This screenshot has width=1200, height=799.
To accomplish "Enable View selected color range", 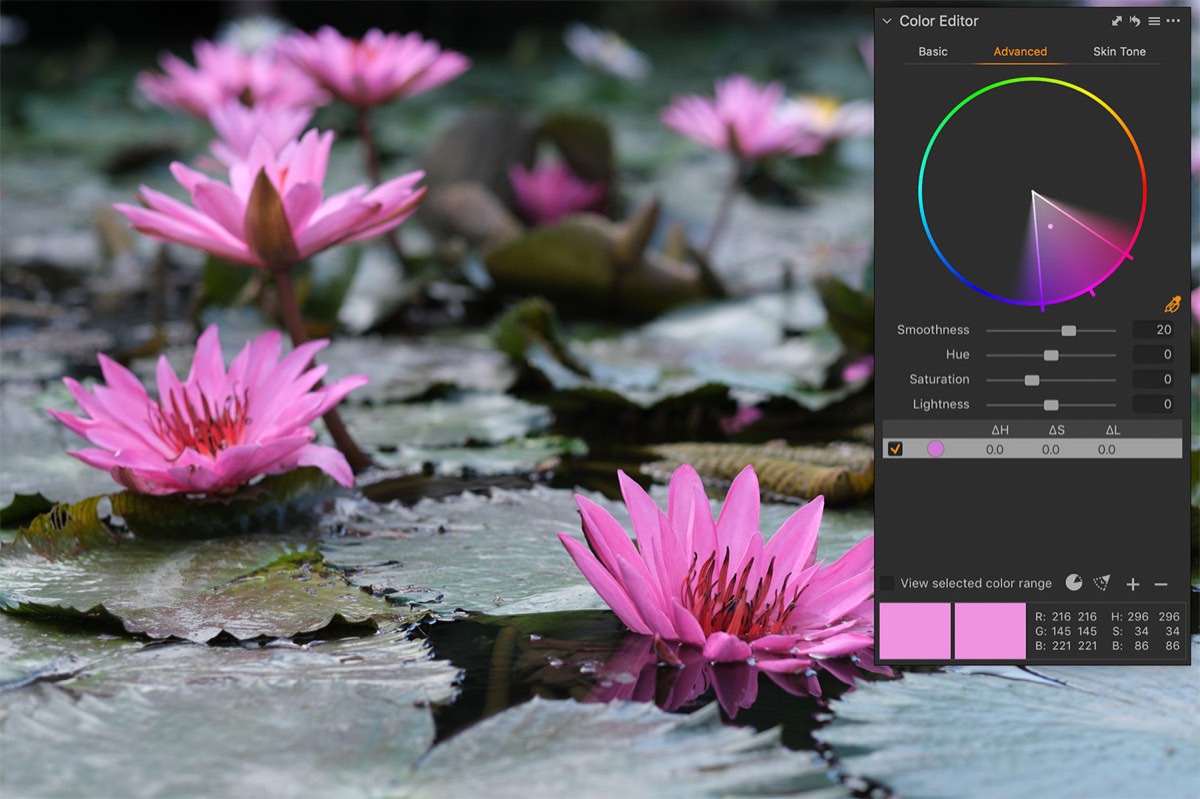I will 885,583.
